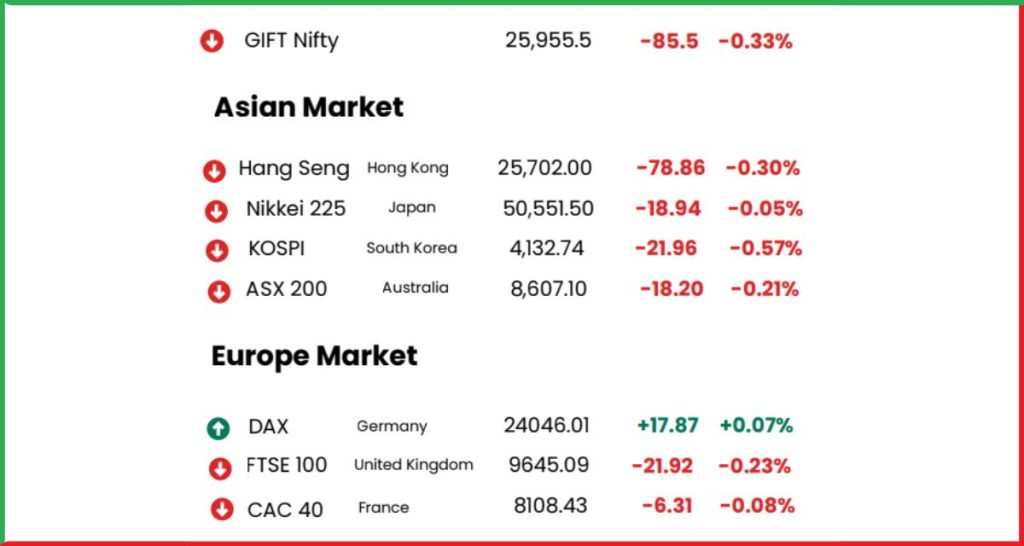Click the South Korea country label

[x=411, y=248]
